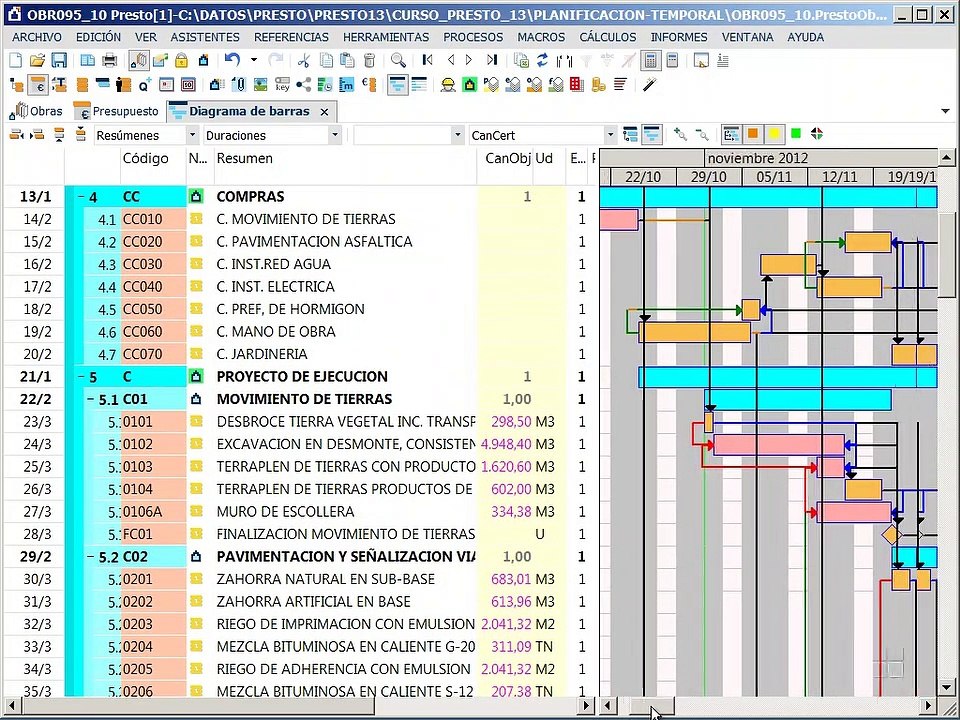Toggle the pressed euro budget view button

pos(38,84)
